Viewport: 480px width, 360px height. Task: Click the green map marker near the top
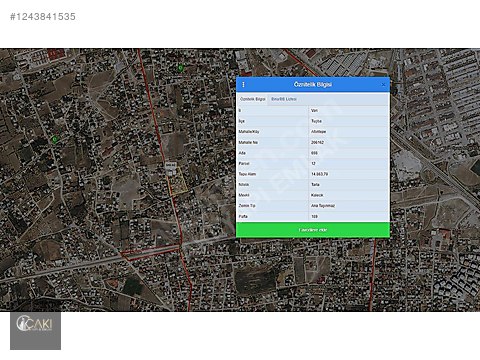pyautogui.click(x=180, y=68)
